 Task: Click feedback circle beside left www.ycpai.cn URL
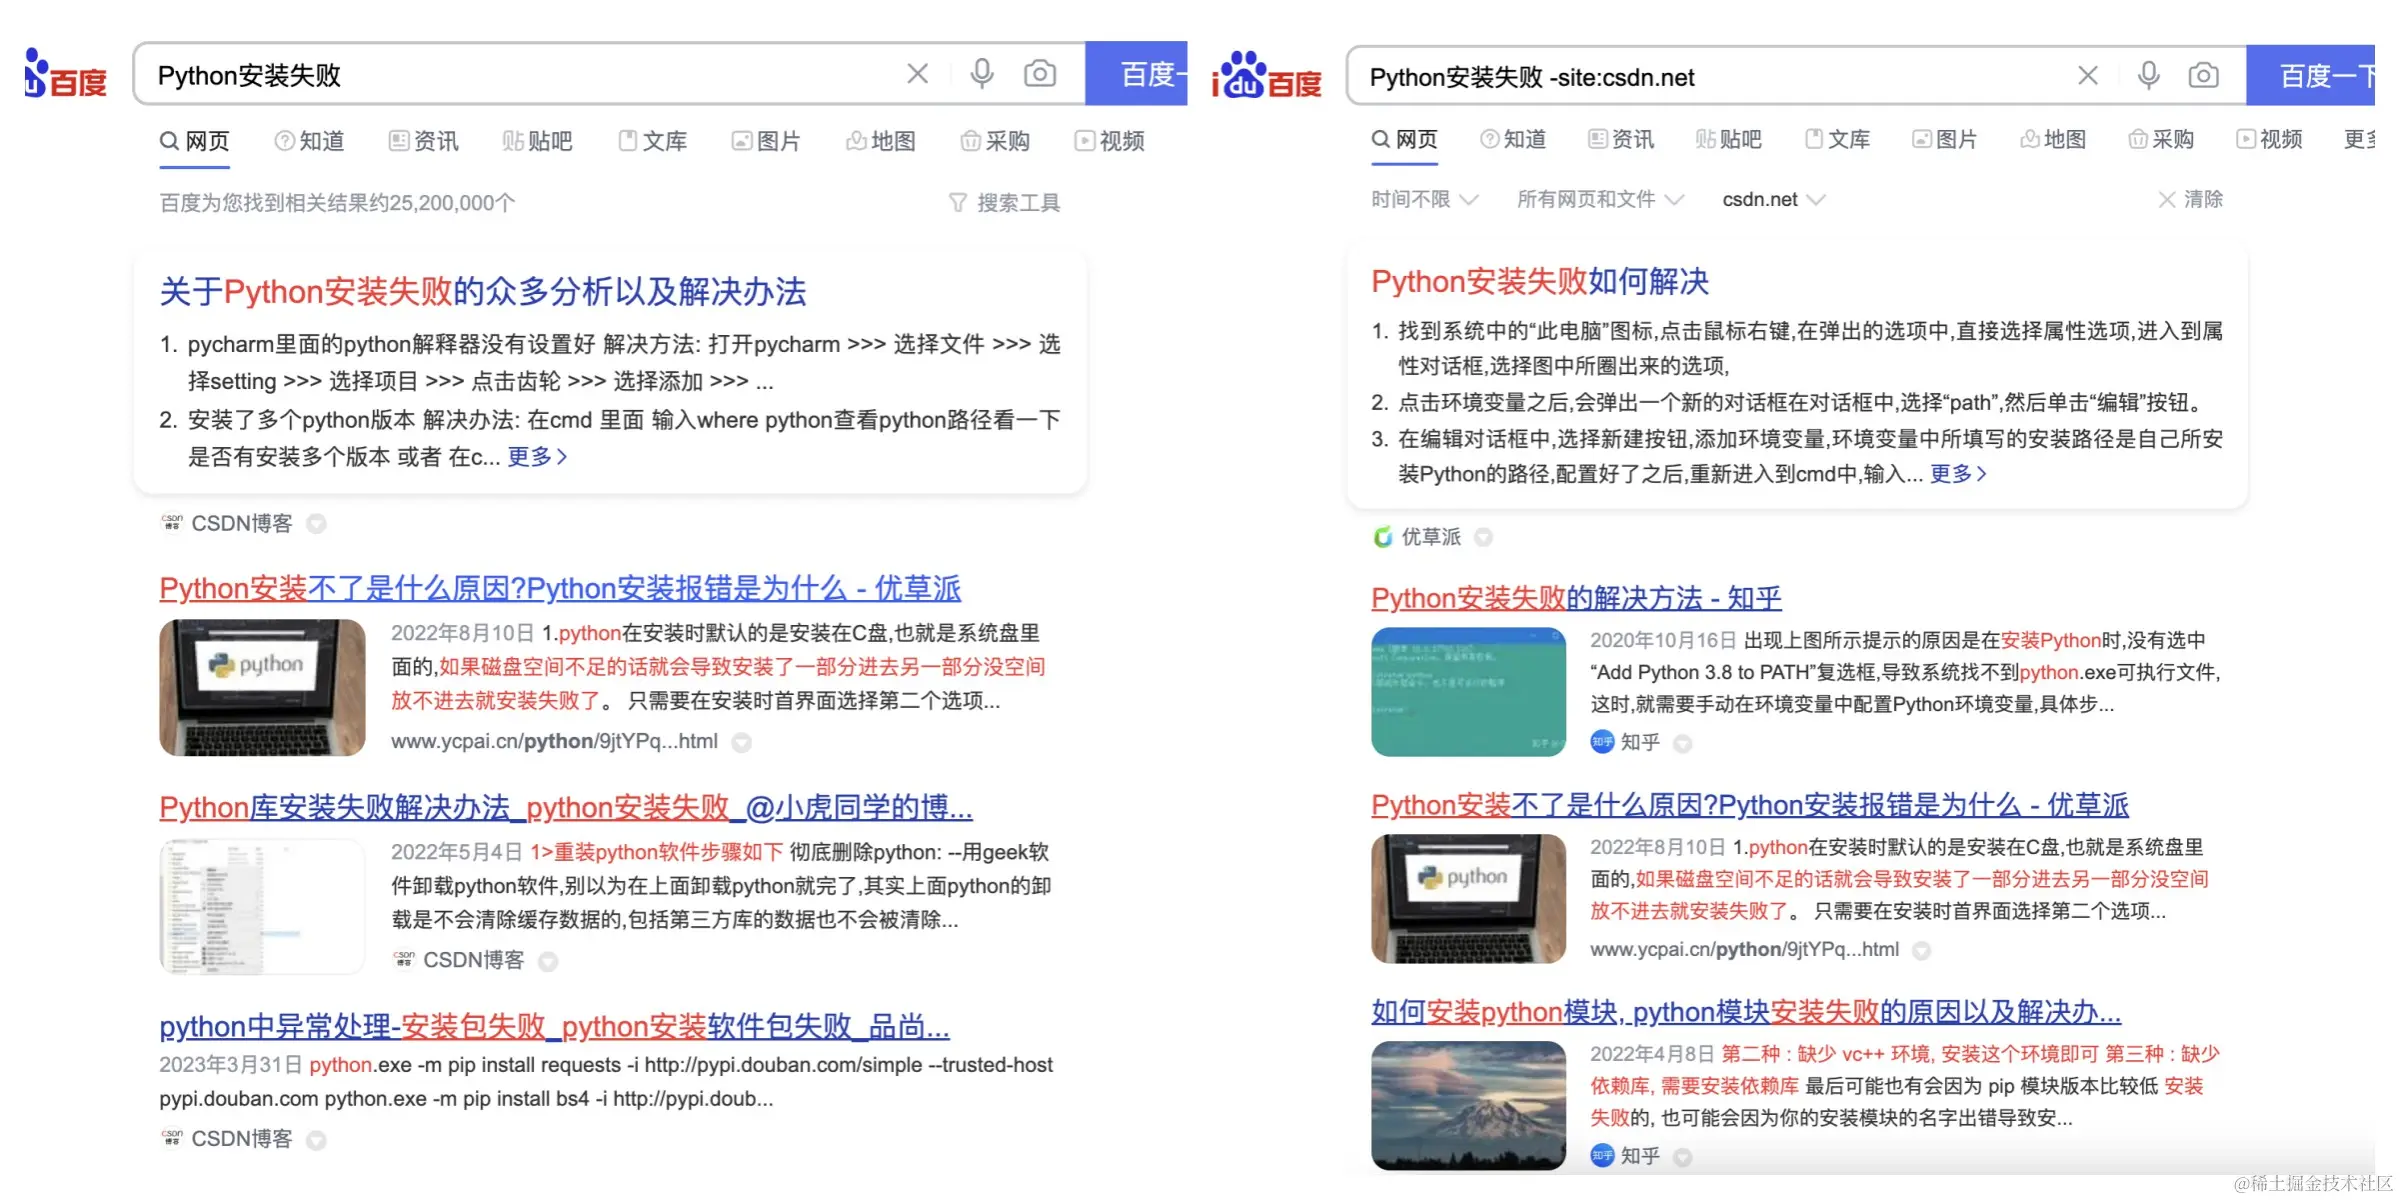click(x=741, y=742)
